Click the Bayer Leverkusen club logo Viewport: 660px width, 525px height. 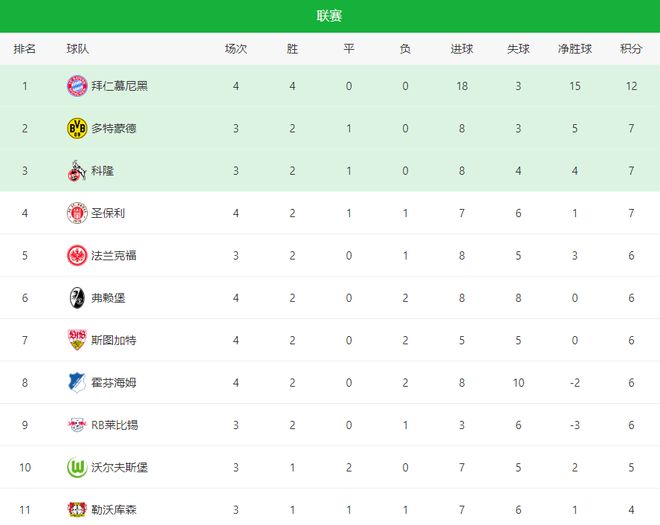pyautogui.click(x=77, y=509)
